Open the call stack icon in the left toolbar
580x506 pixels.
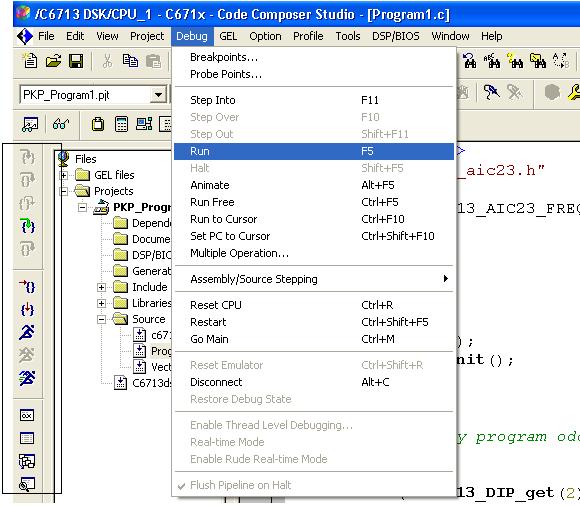pyautogui.click(x=27, y=461)
